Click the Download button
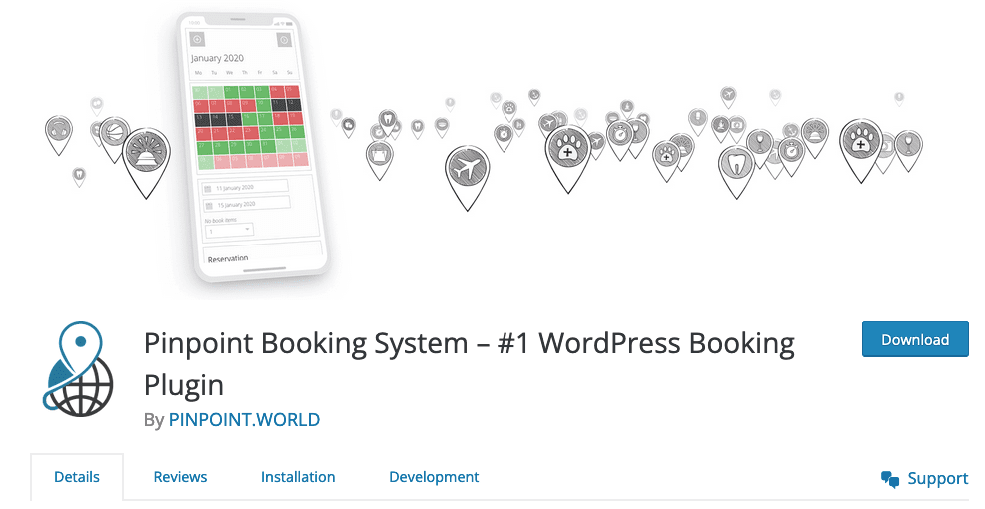Viewport: 985px width, 509px height. 915,339
